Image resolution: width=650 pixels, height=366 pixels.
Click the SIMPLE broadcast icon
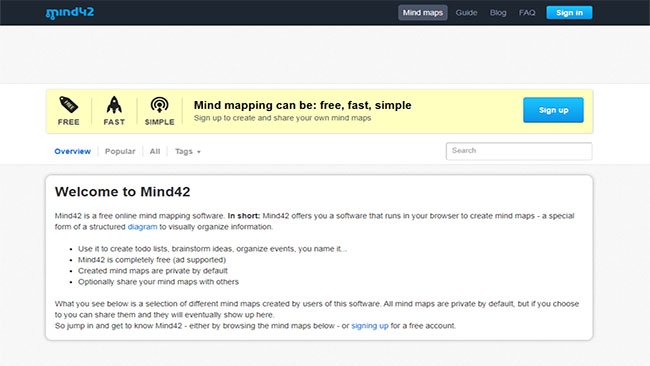(x=160, y=105)
